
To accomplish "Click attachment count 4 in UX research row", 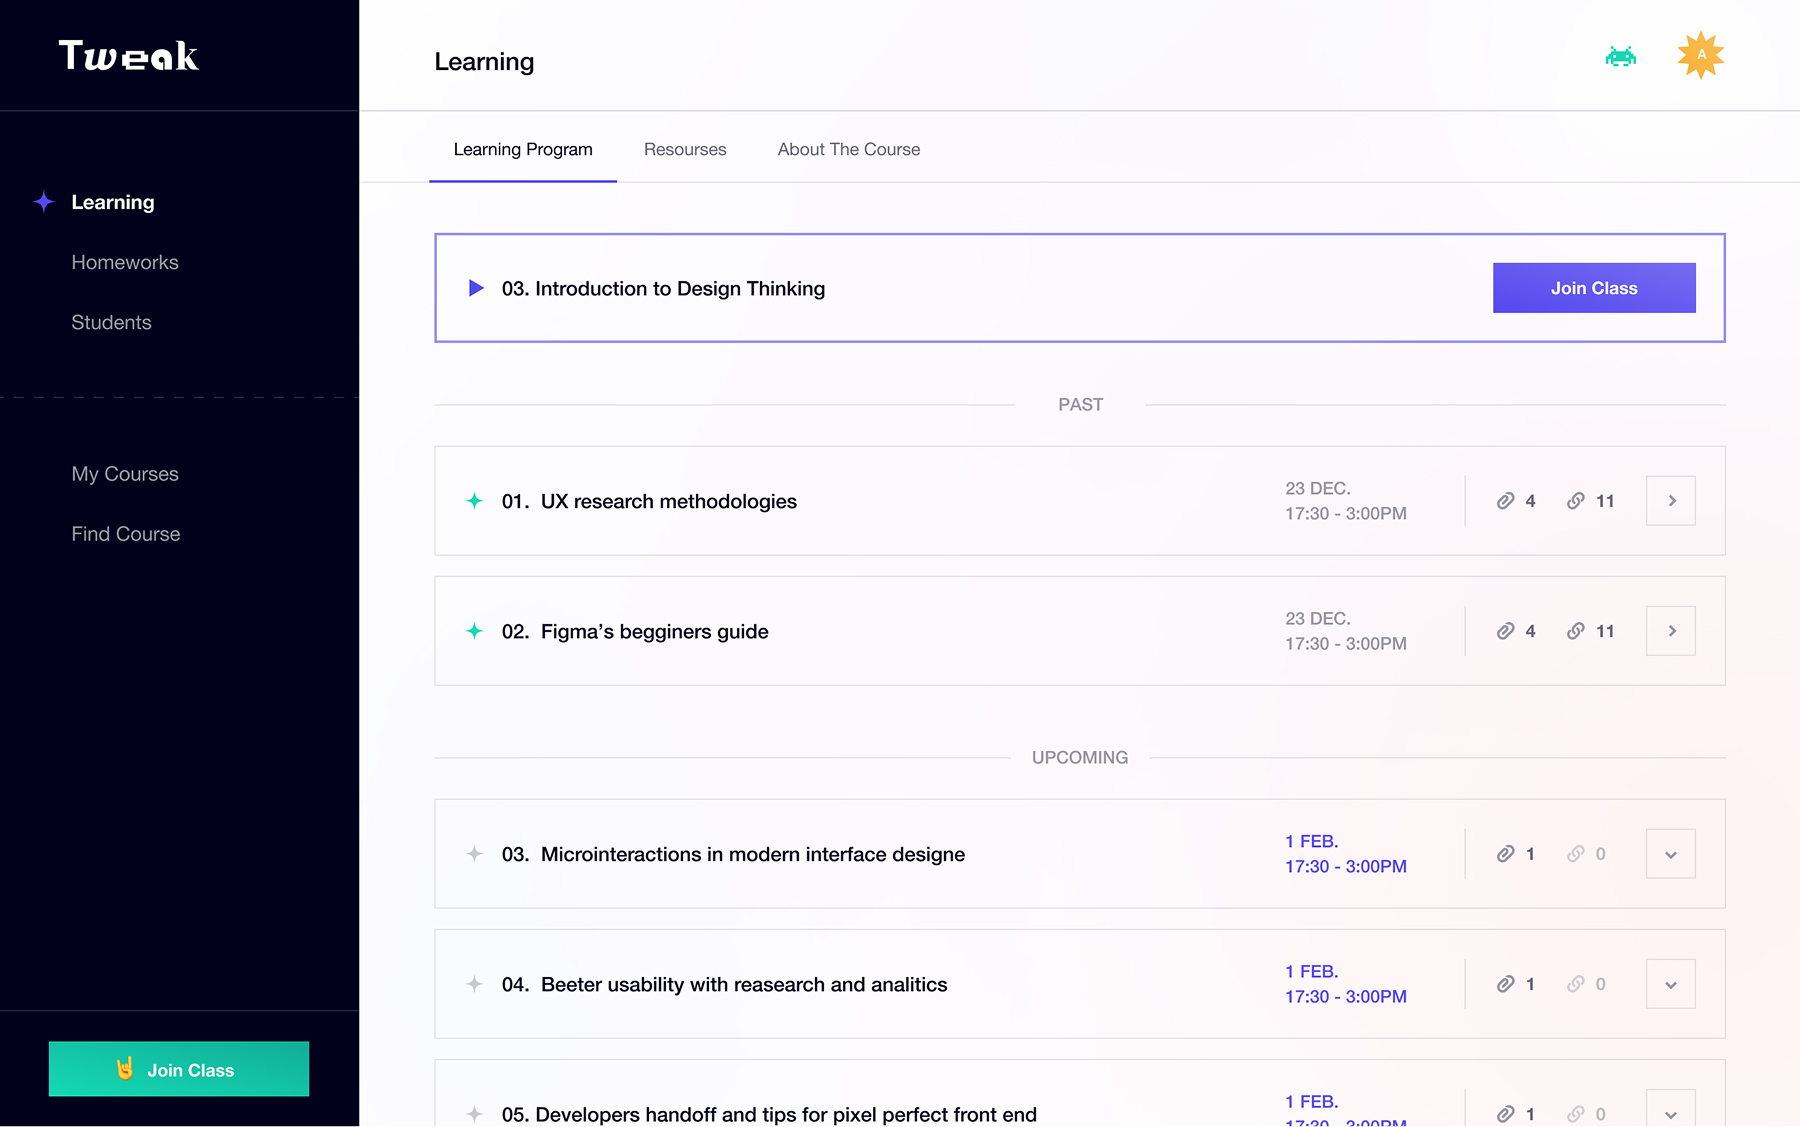I will click(1530, 501).
